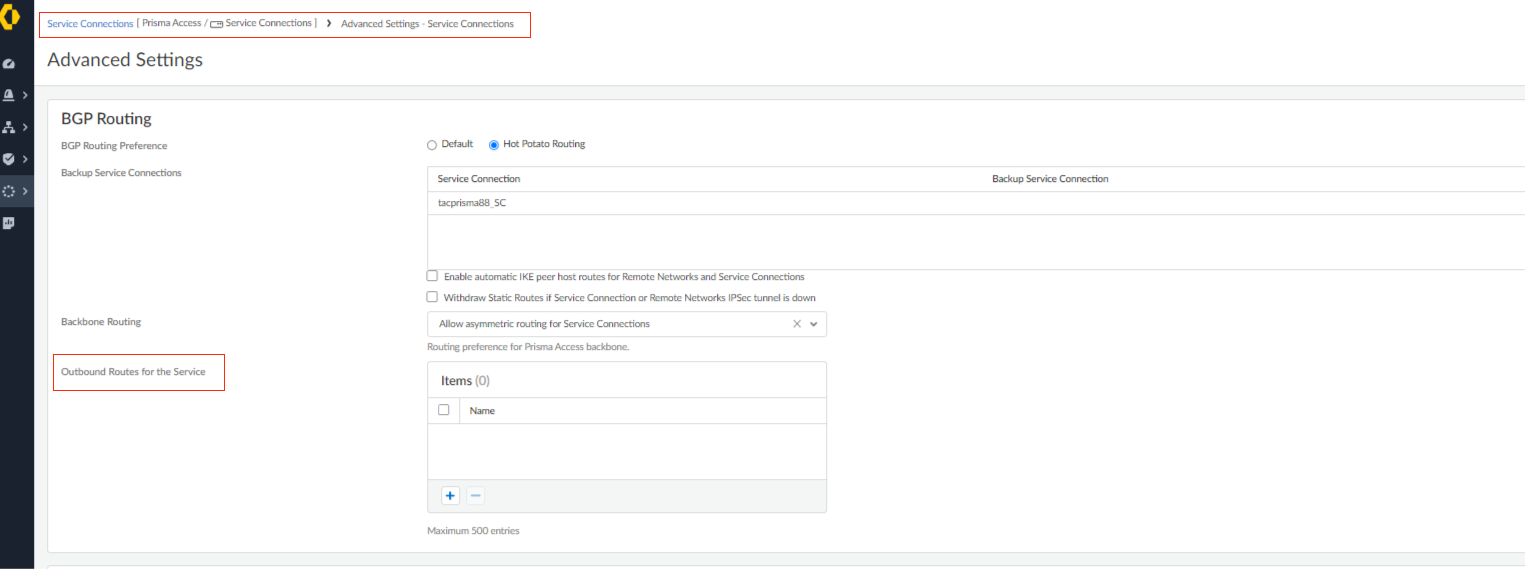Select the Hot Potato Routing option

pyautogui.click(x=494, y=145)
